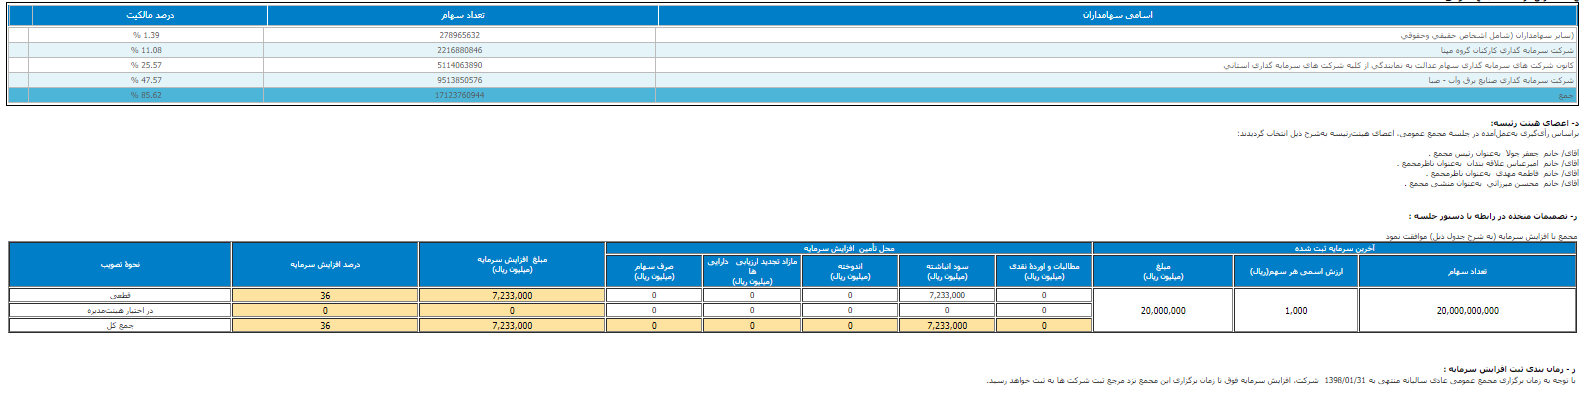This screenshot has height=398, width=1582.
Task: Click the 36 percent field in the قطعی row
Action: [325, 296]
